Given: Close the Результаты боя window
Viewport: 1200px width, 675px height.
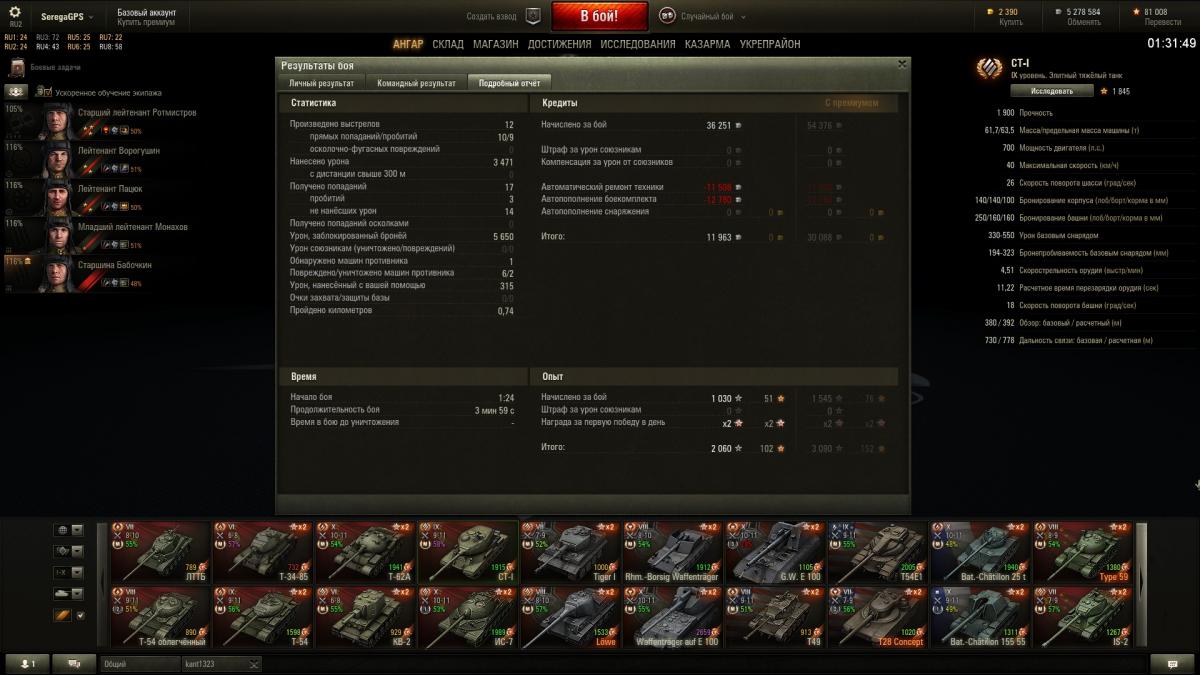Looking at the screenshot, I should tap(902, 63).
